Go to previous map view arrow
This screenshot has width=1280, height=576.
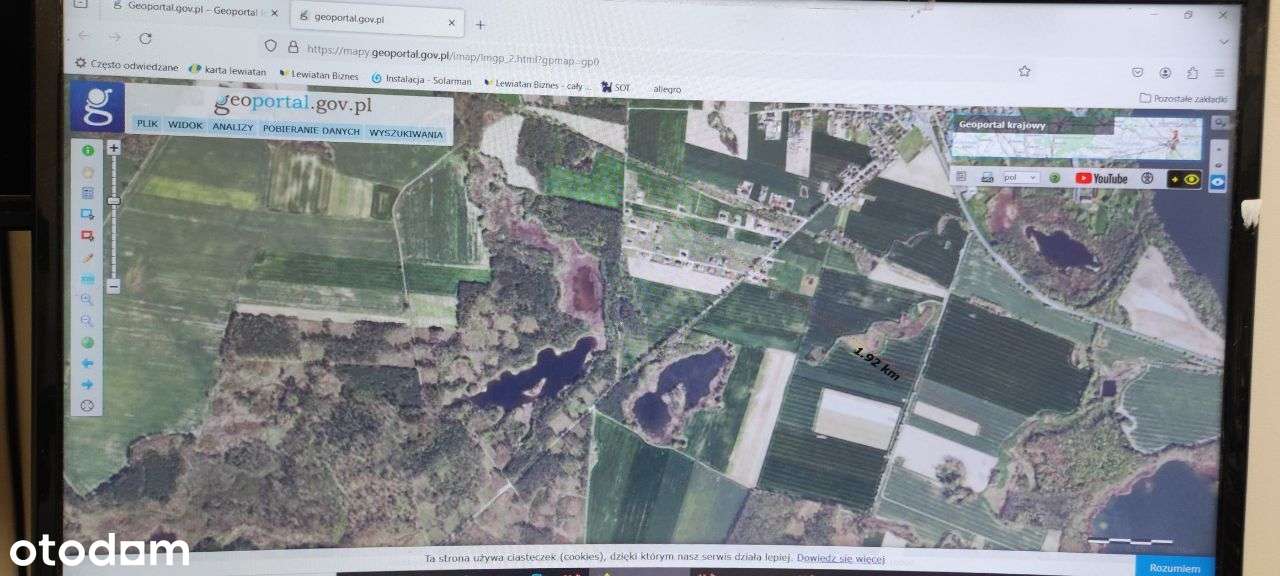87,363
